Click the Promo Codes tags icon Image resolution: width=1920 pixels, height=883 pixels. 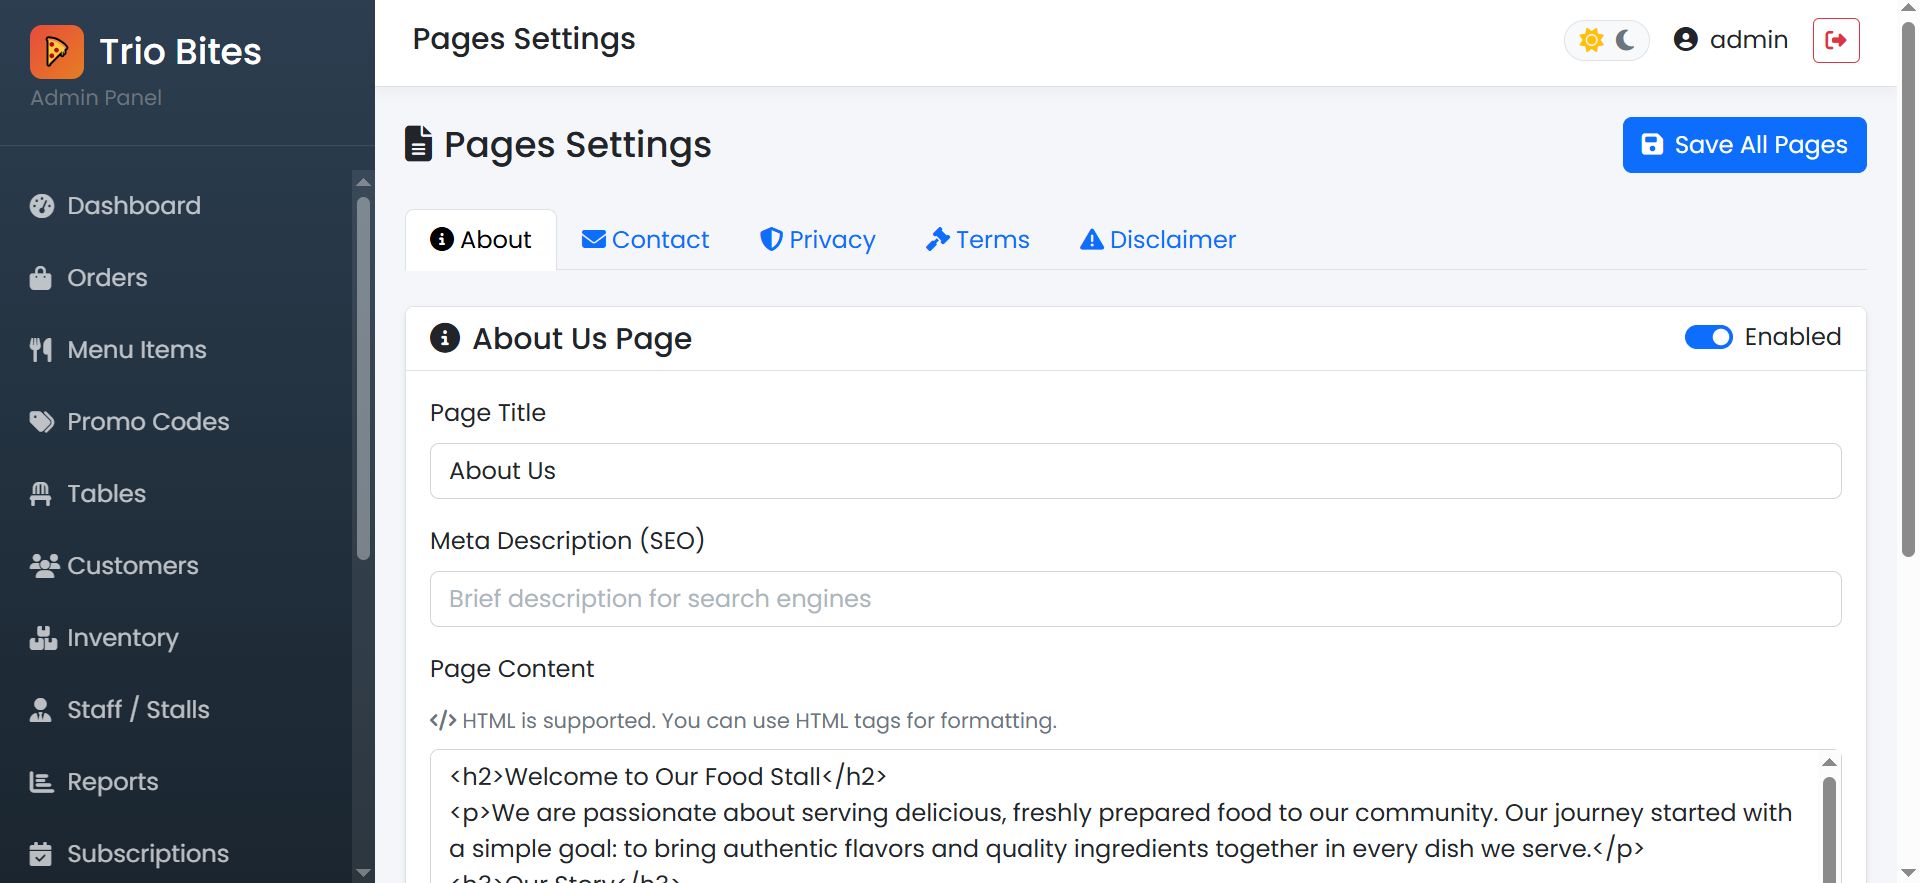click(42, 422)
